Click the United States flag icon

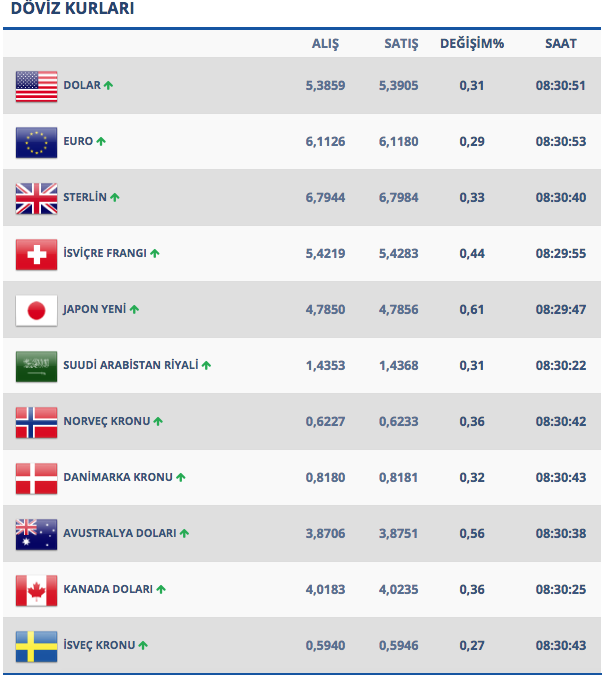(36, 86)
